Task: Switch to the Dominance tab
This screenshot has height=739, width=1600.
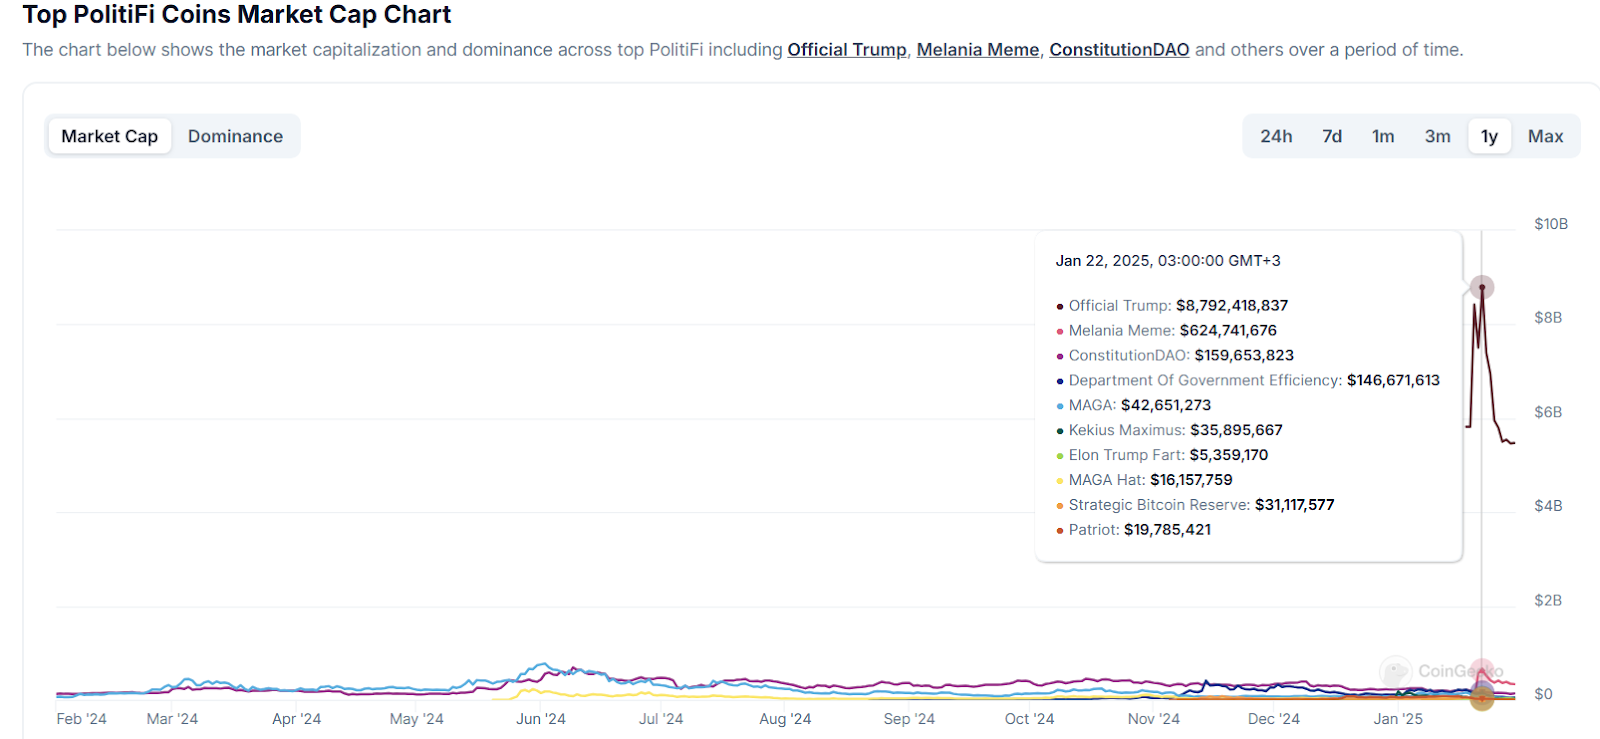Action: point(235,136)
